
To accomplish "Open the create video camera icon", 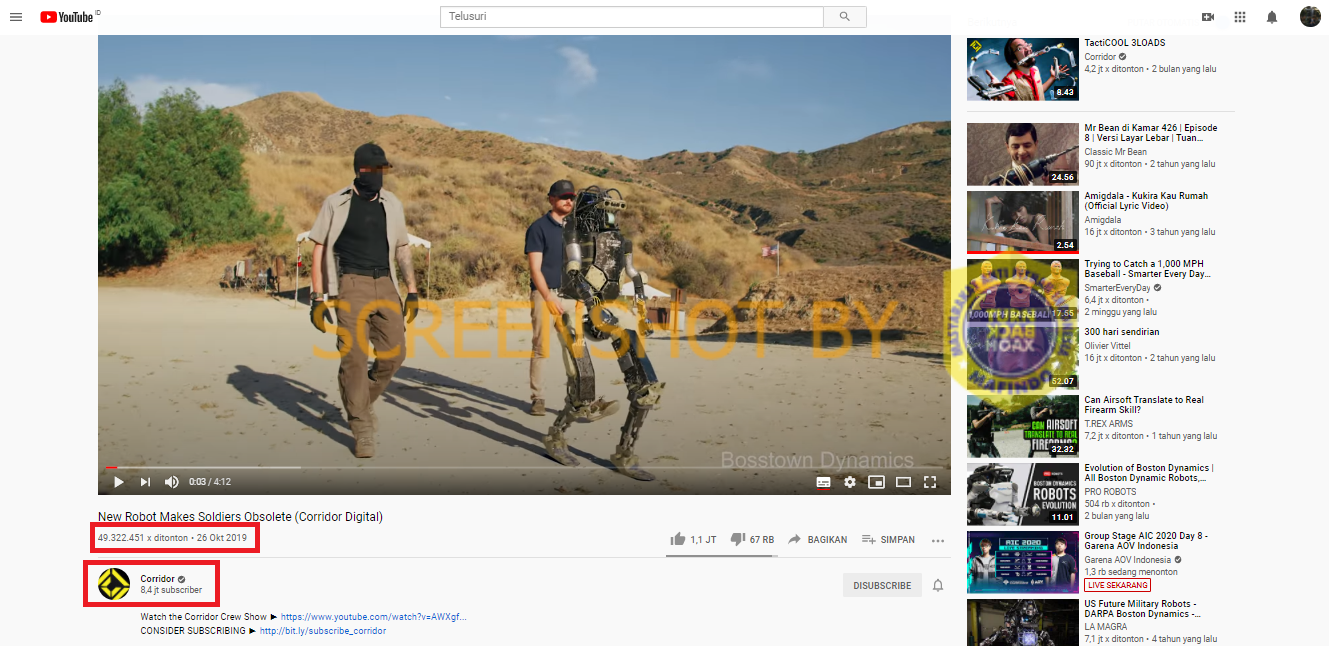I will point(1208,17).
